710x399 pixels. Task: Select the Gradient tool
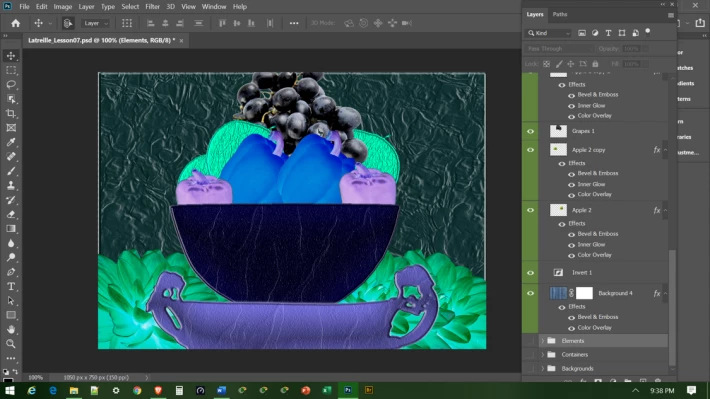(x=11, y=229)
